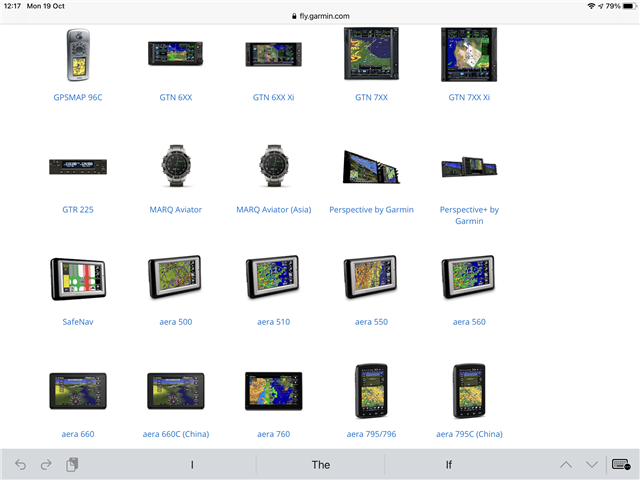Select the MARQ Aviator watch image

[176, 165]
